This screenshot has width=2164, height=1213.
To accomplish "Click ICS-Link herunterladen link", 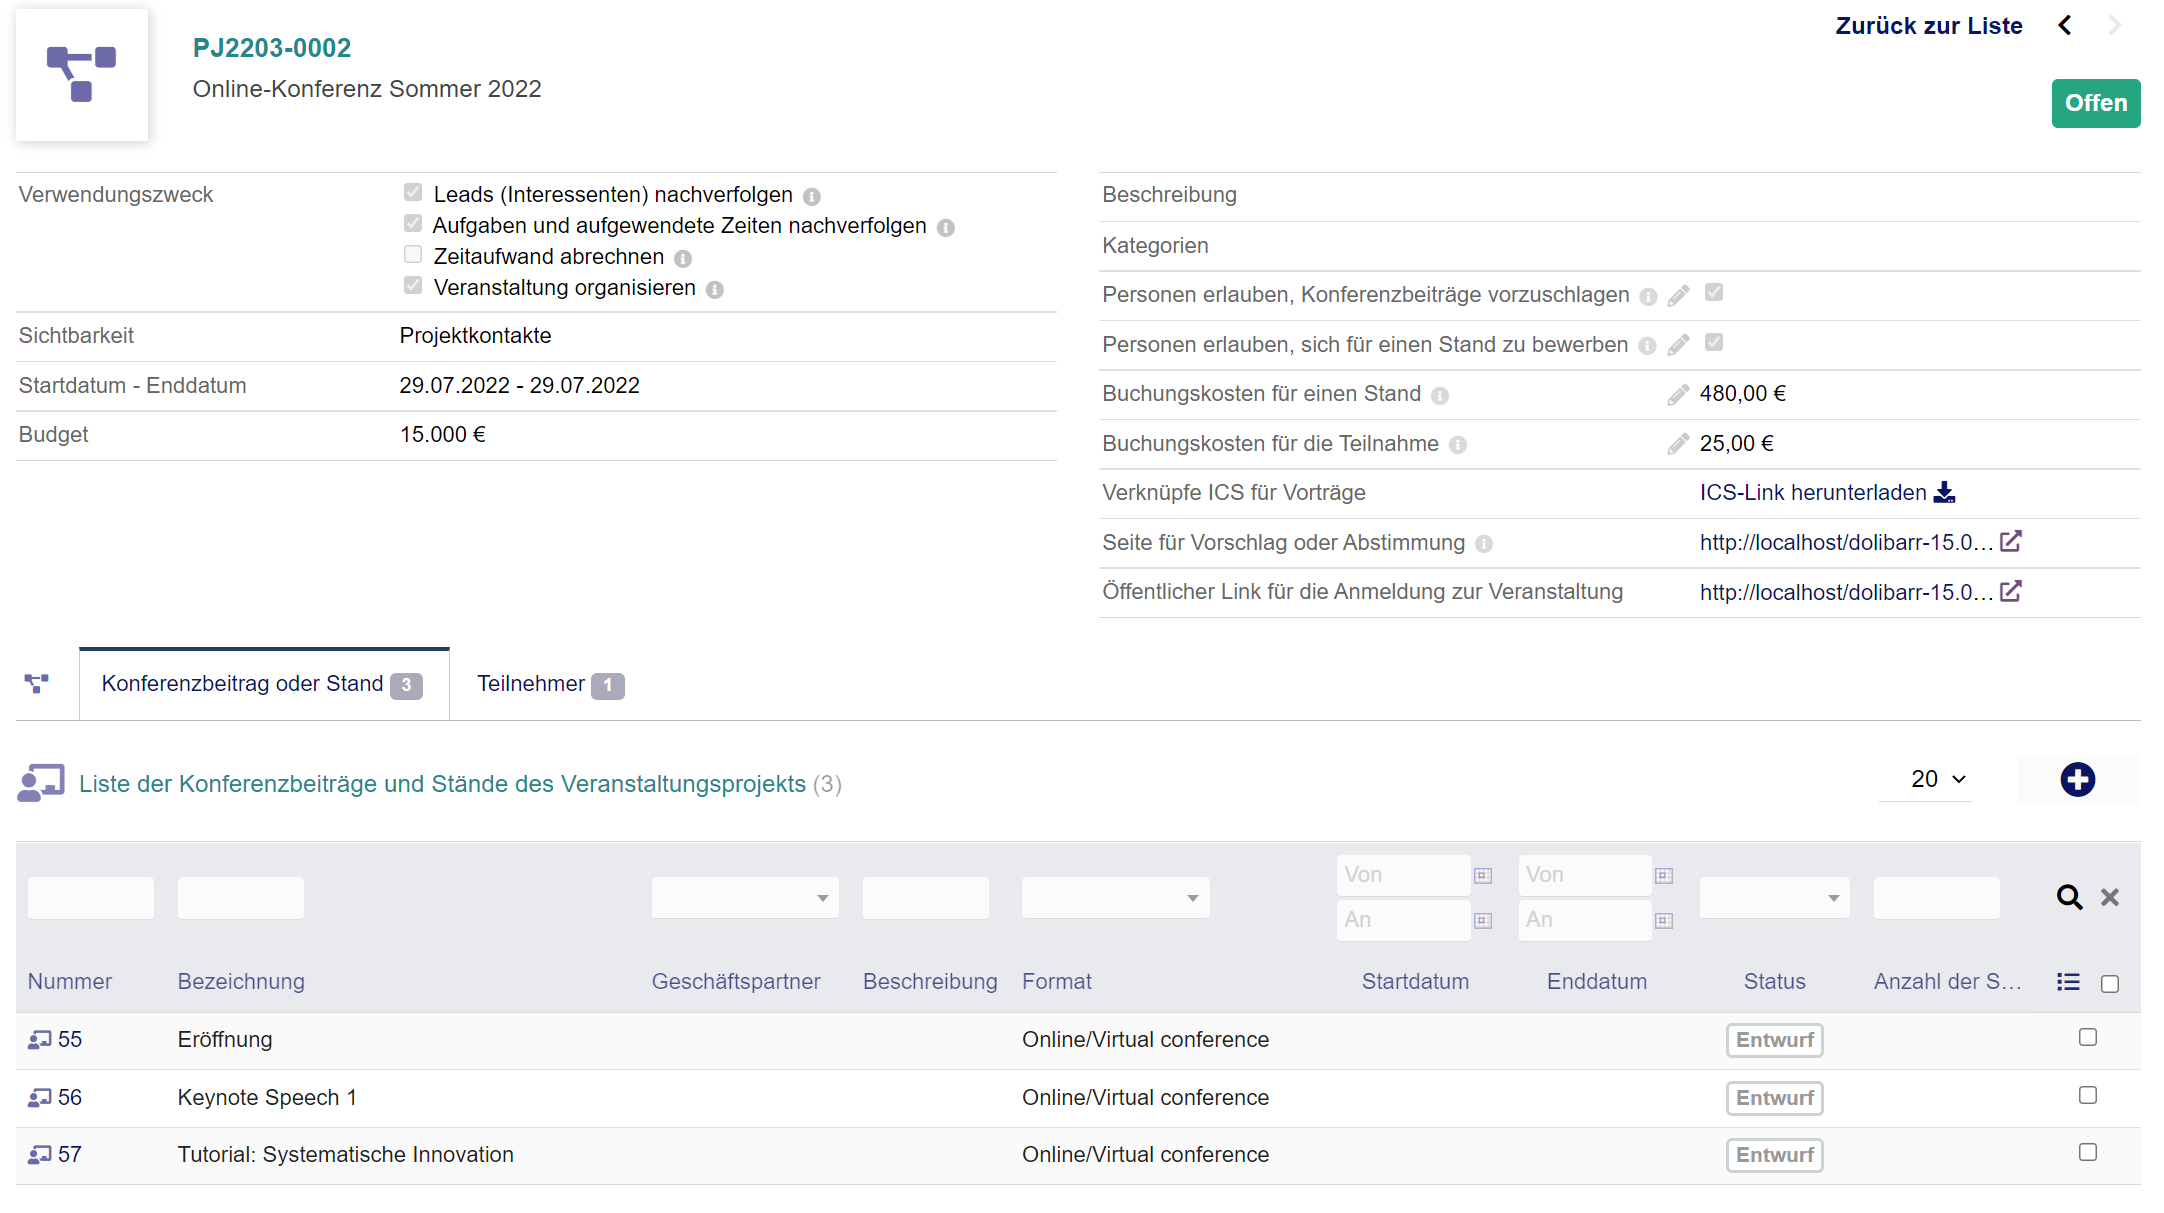I will pos(1813,493).
